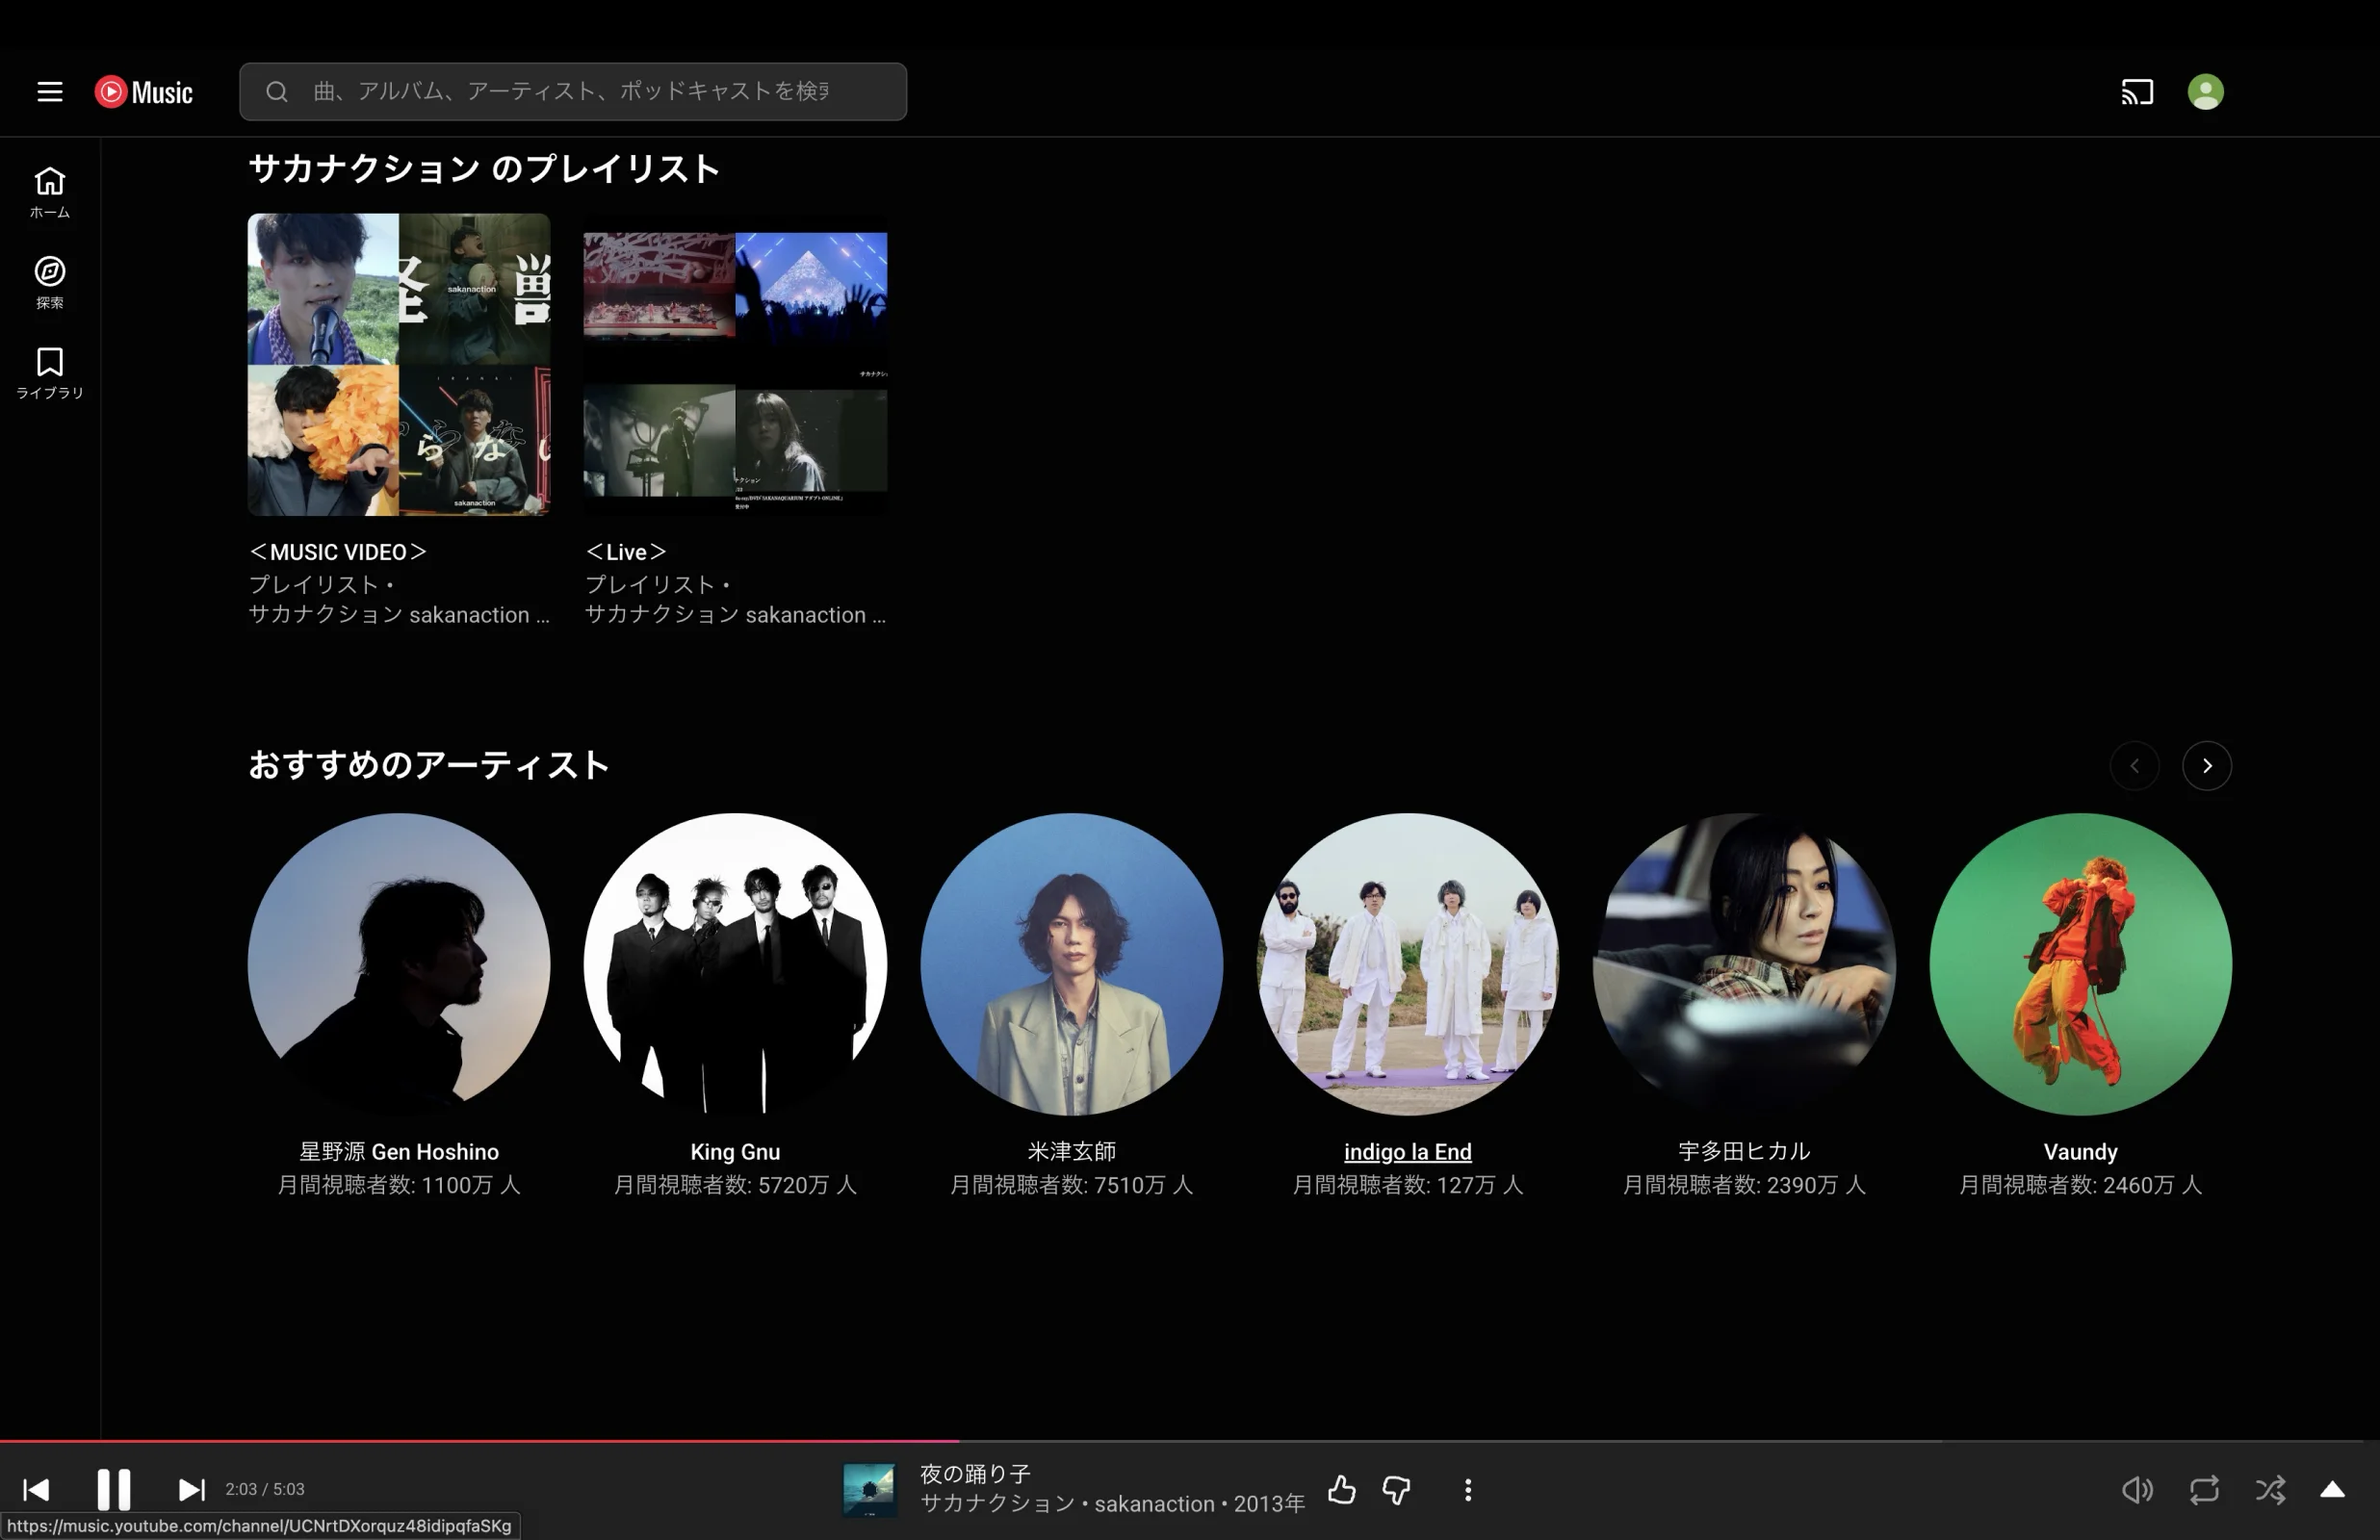Click the left chevron in recommended artists
This screenshot has width=2380, height=1540.
tap(2134, 766)
